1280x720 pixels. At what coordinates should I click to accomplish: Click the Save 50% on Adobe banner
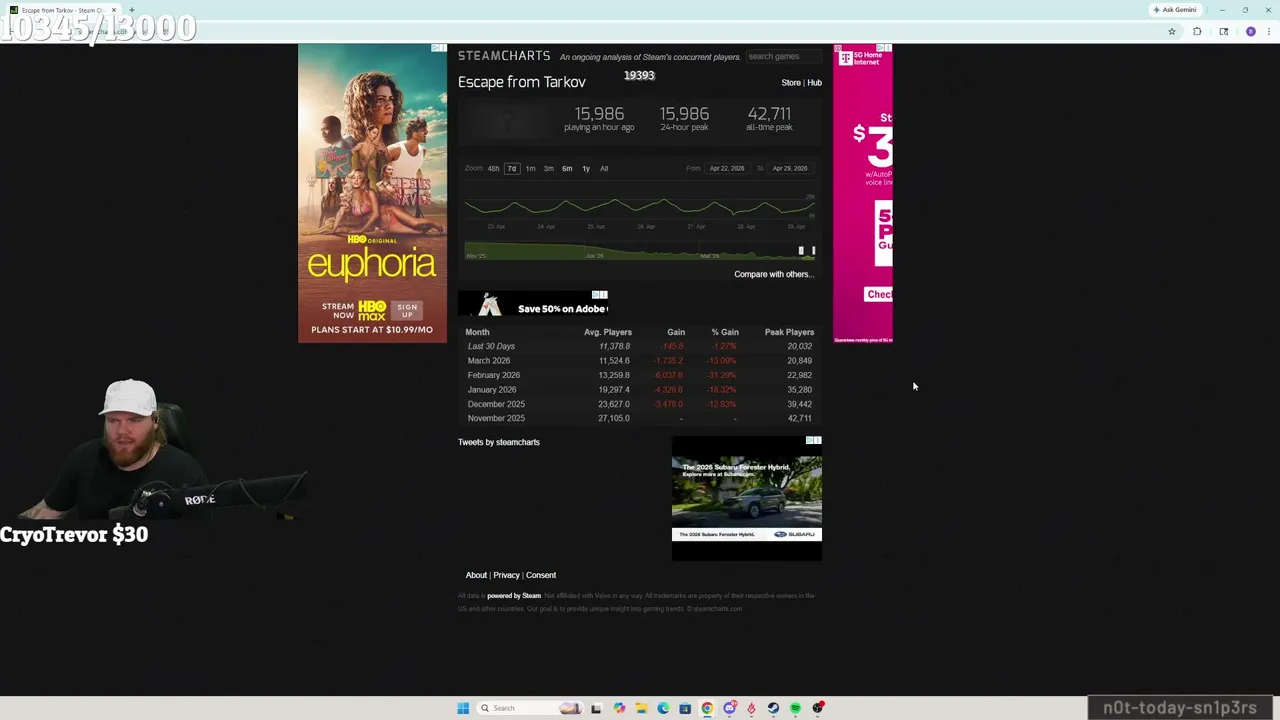(533, 303)
